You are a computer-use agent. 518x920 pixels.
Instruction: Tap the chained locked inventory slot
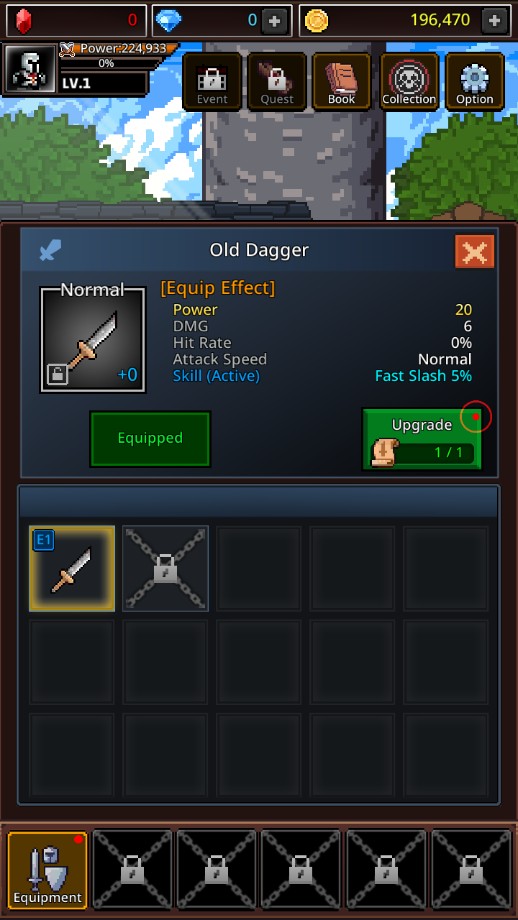tap(165, 569)
